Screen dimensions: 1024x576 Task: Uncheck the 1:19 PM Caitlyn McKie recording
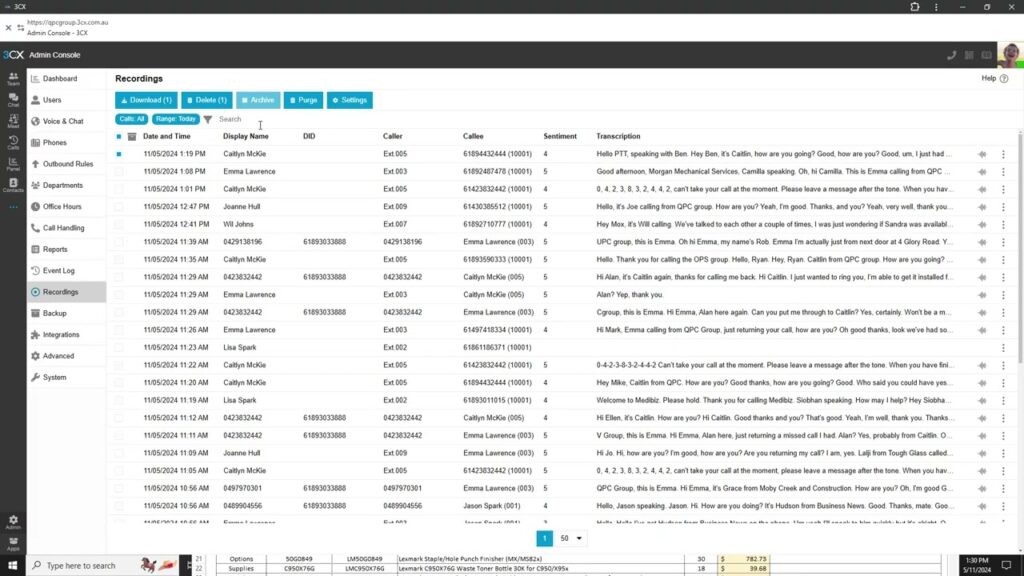[119, 154]
